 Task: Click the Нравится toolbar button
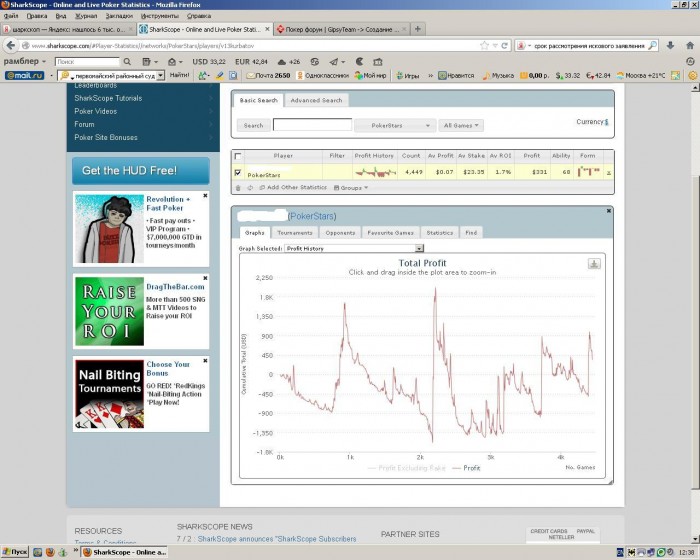click(456, 75)
